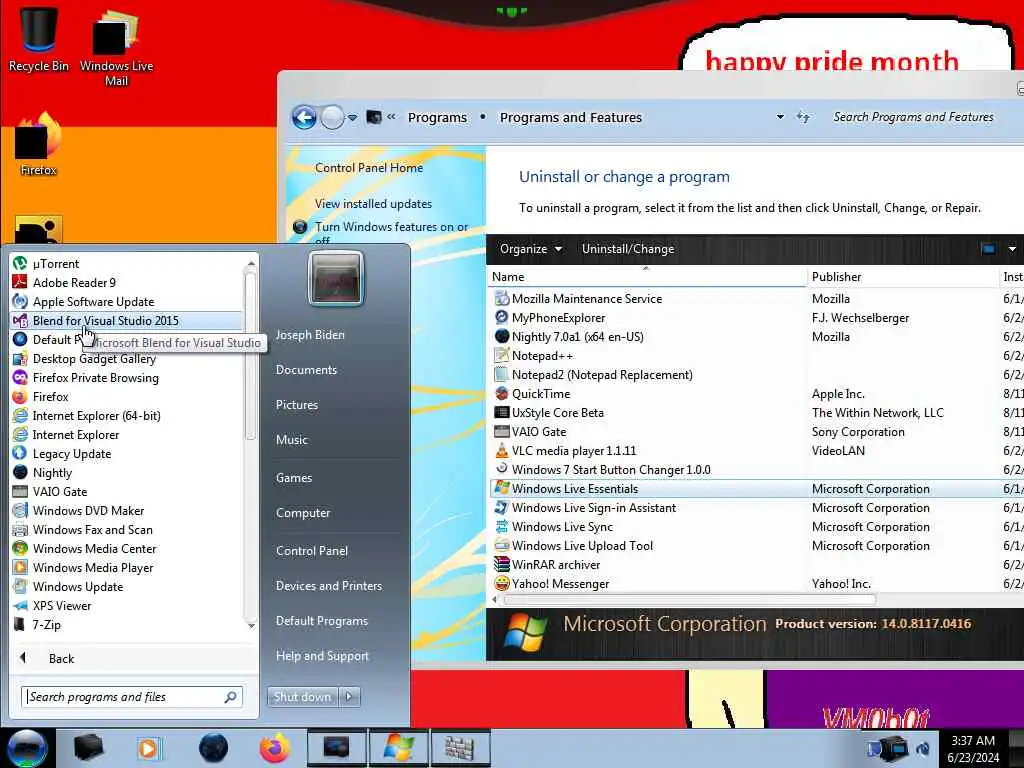Open Help and Support
This screenshot has height=768, width=1024.
322,656
